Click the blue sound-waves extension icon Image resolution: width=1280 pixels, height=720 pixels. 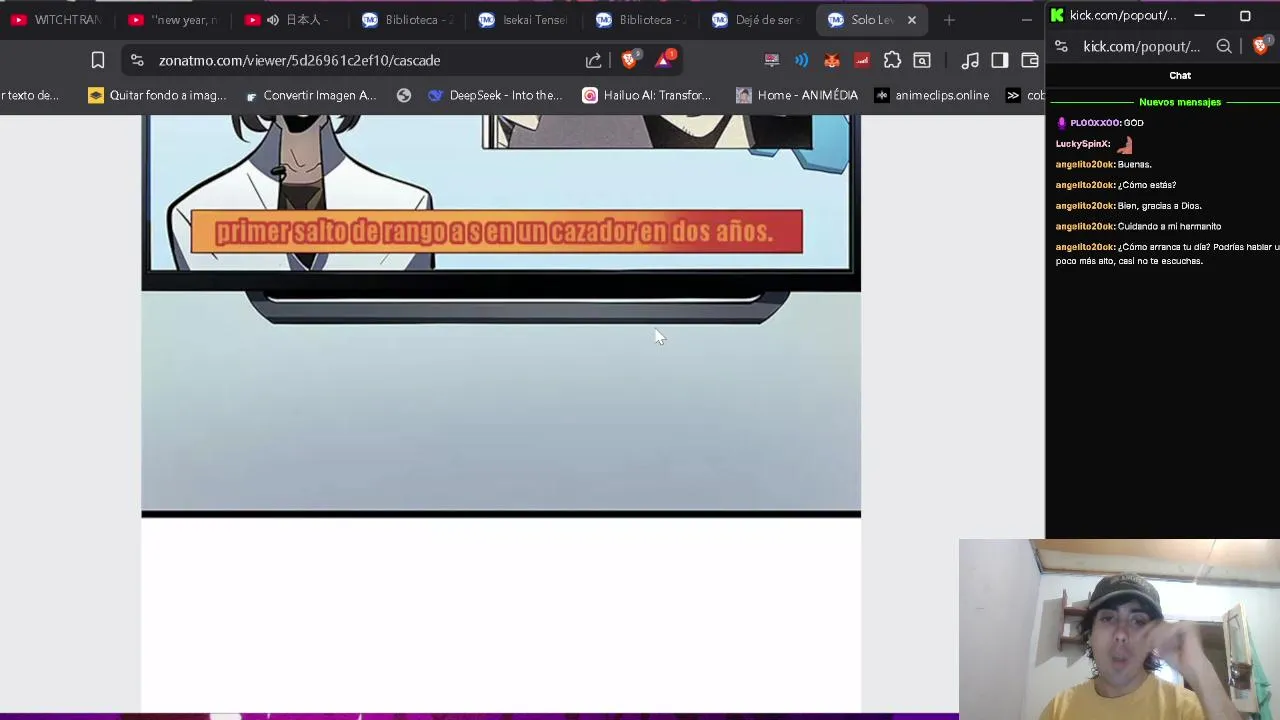(802, 61)
